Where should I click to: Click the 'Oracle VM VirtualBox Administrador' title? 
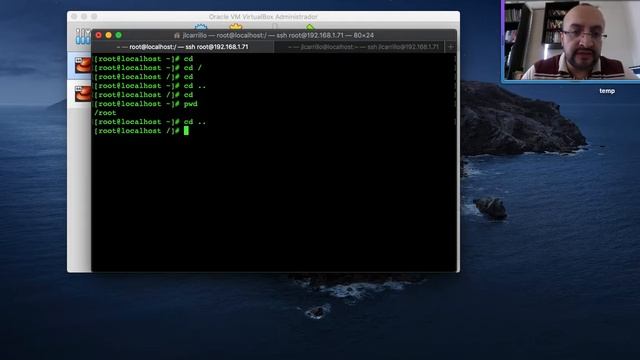(x=263, y=17)
